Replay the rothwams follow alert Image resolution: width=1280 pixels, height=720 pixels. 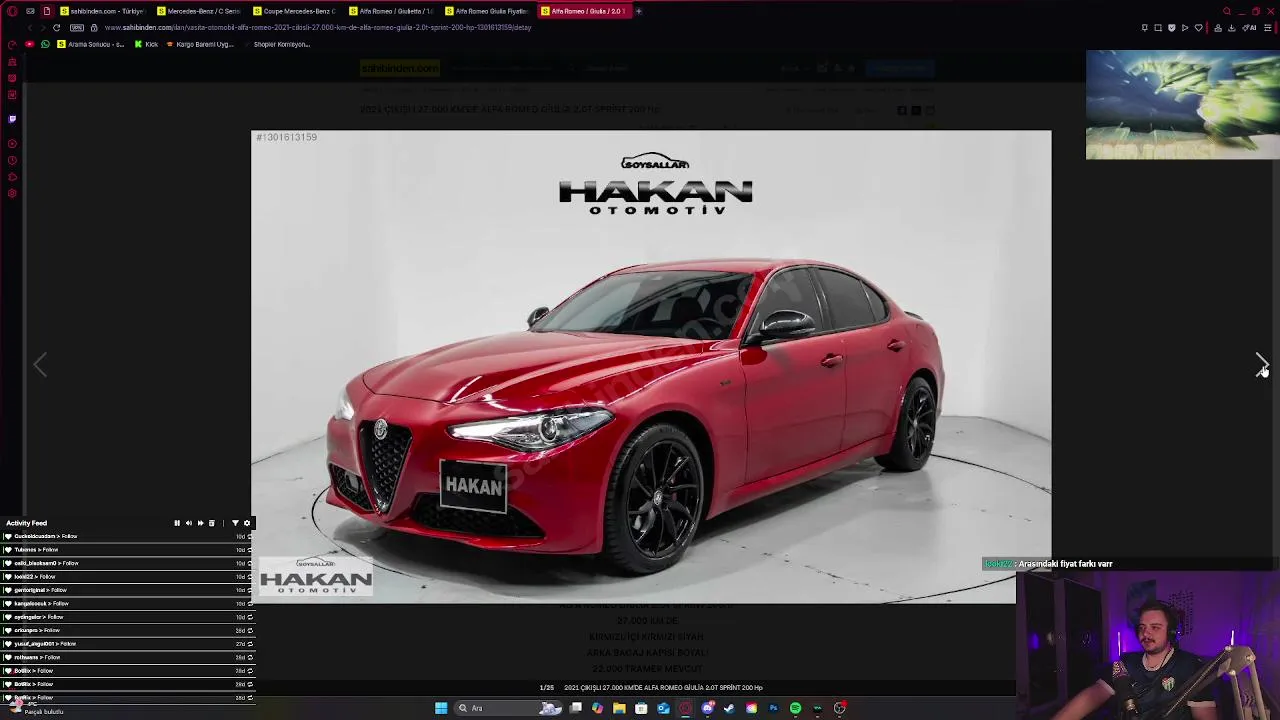pyautogui.click(x=250, y=658)
